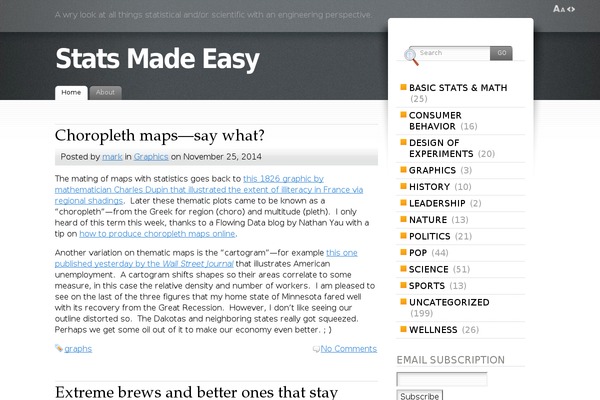Click 'No Comments' link
The height and width of the screenshot is (400, 600).
(349, 349)
